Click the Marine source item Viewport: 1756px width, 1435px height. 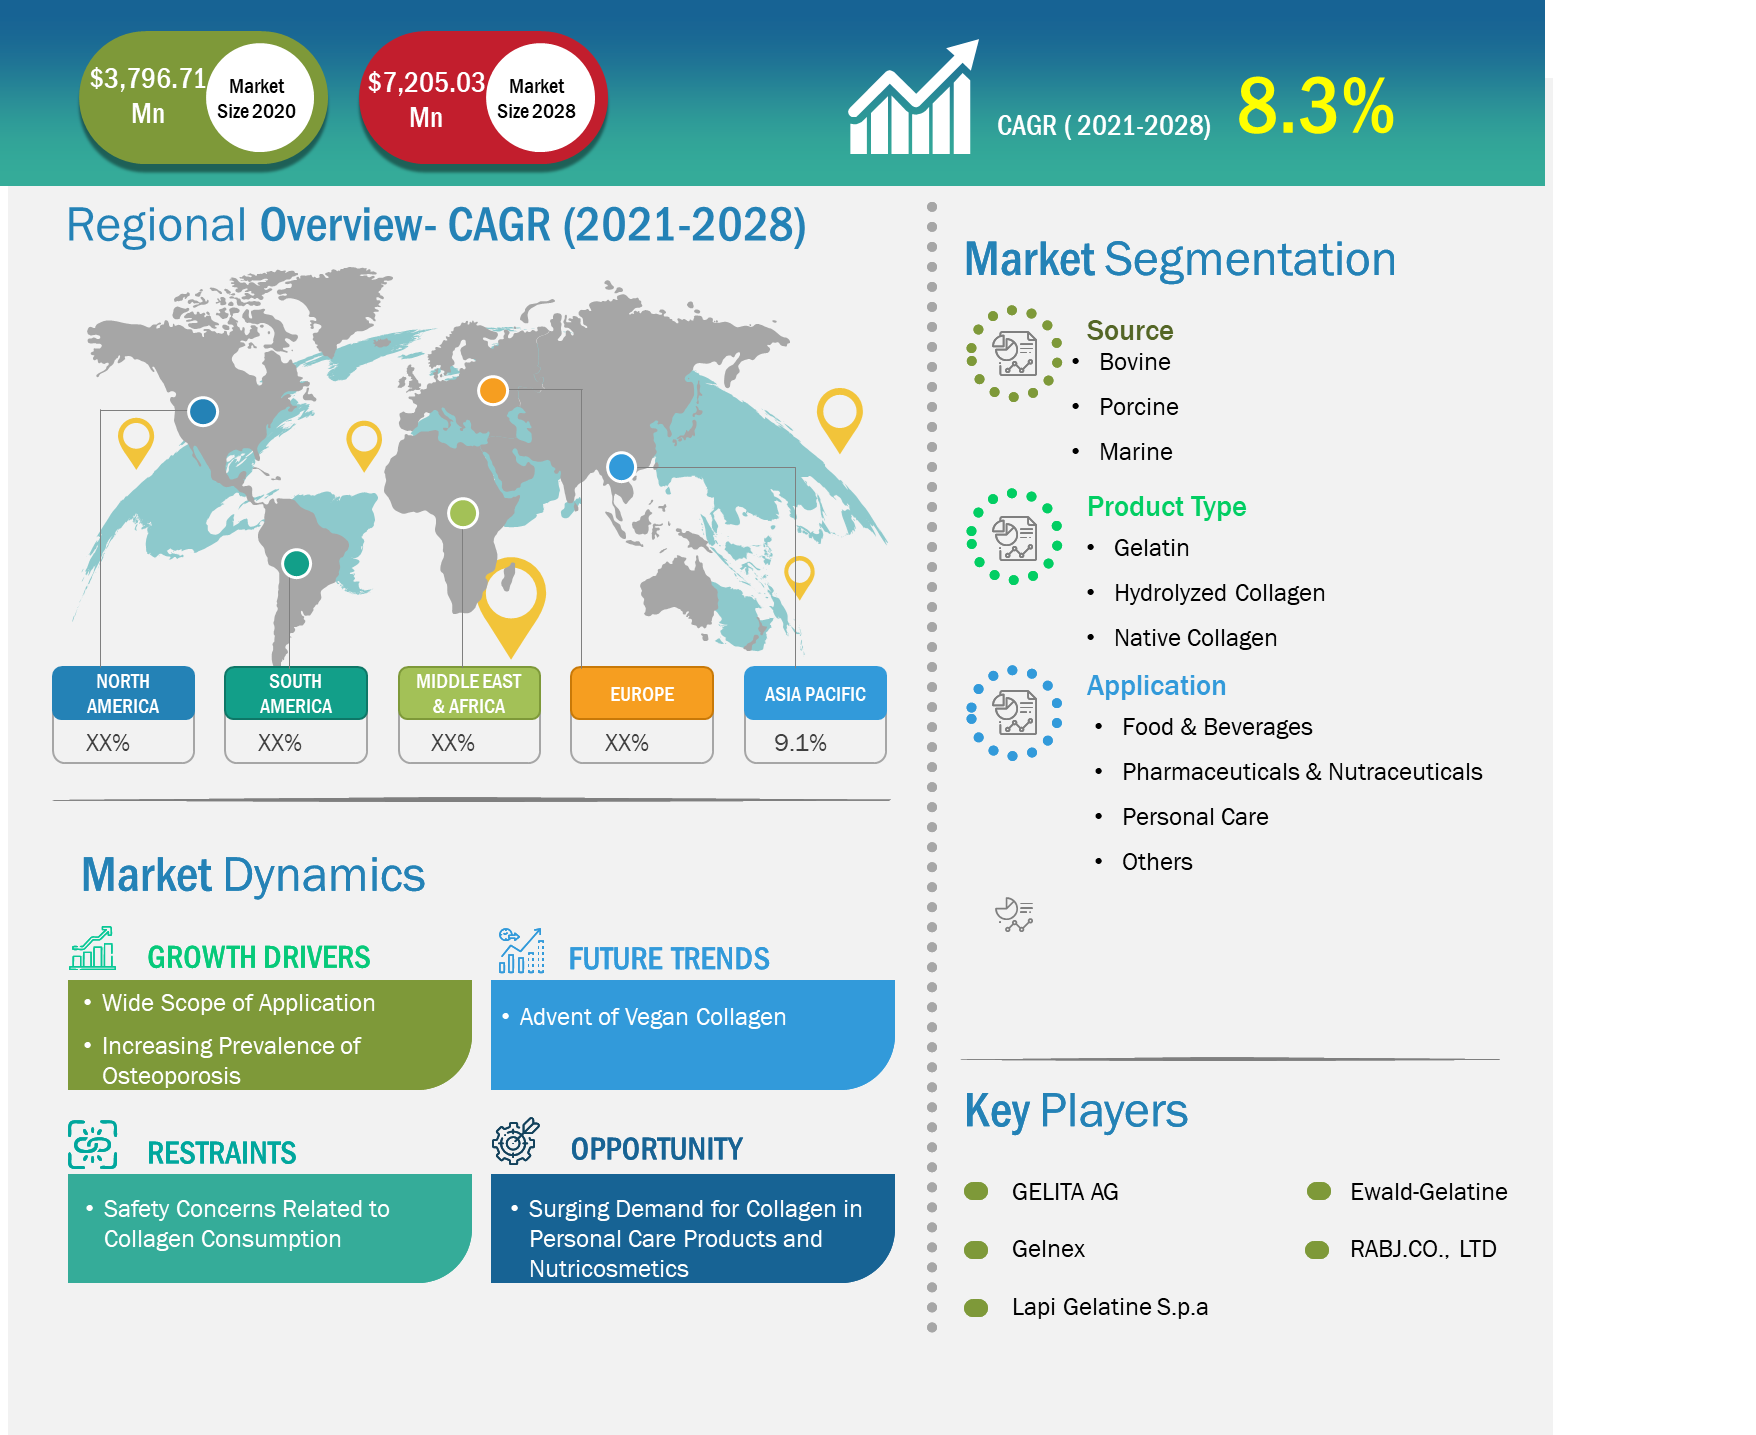point(1135,452)
